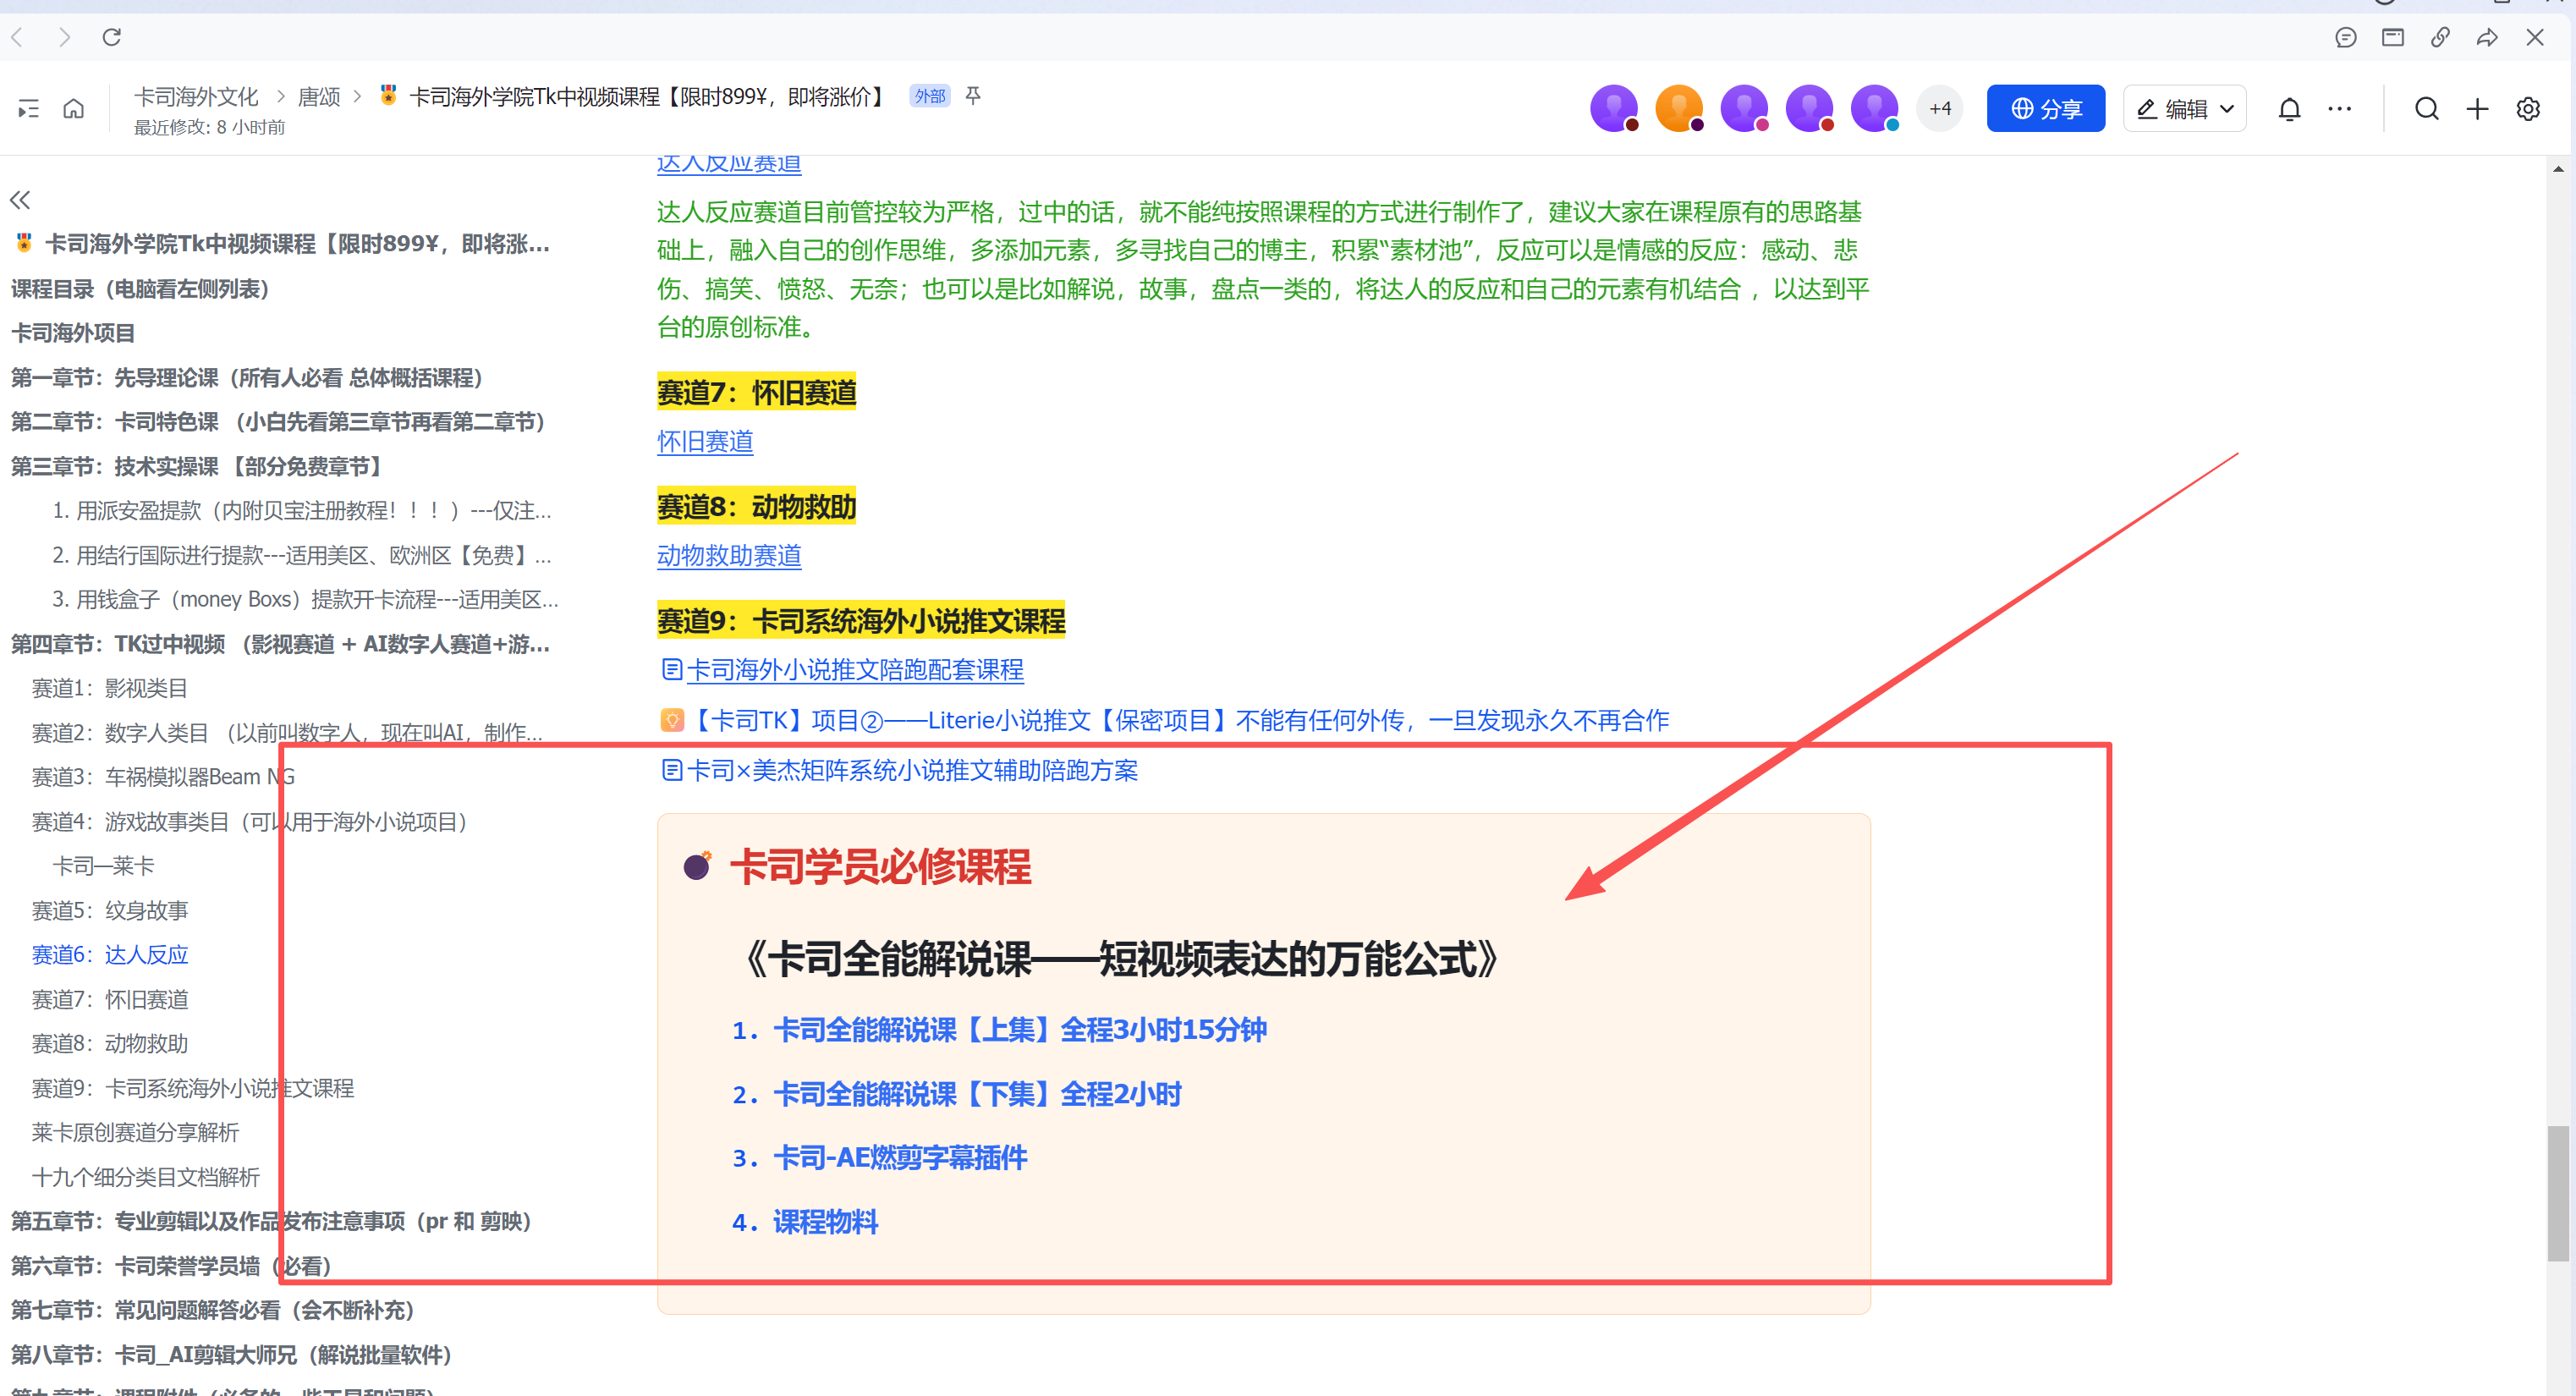This screenshot has height=1396, width=2576.
Task: Jump to outline item 卡司海外项目
Action: [x=73, y=333]
